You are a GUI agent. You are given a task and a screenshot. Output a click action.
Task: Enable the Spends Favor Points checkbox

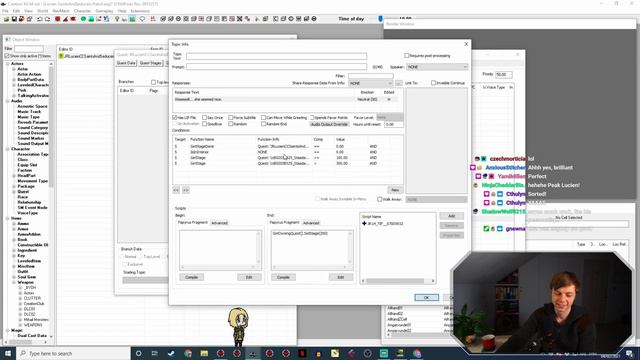click(x=312, y=118)
